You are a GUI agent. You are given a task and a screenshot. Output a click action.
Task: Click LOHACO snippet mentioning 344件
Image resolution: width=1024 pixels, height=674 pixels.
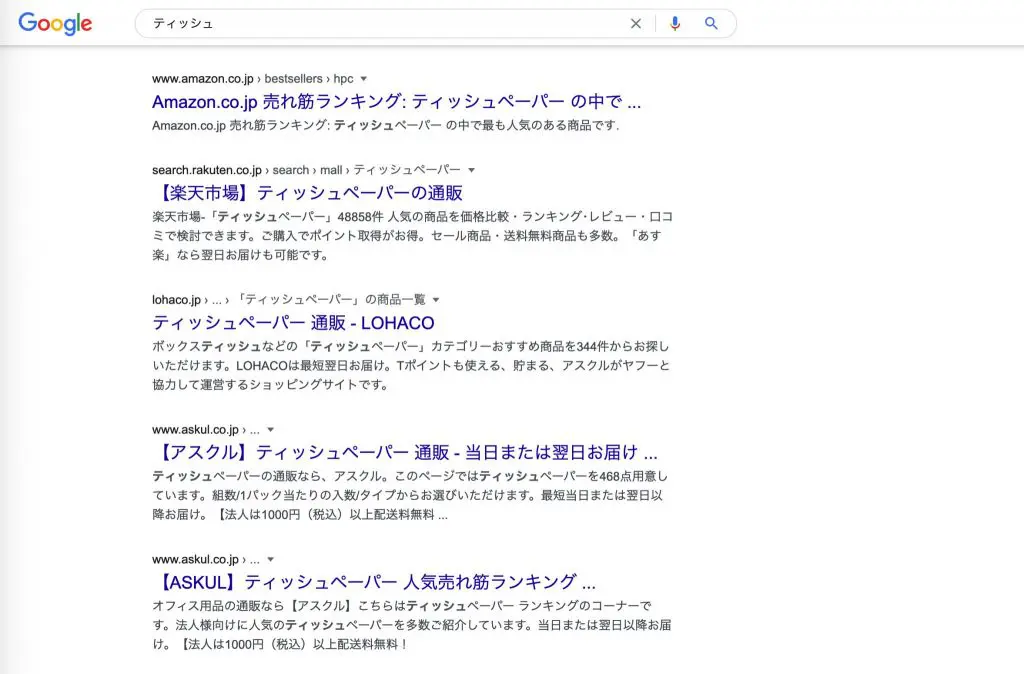411,365
